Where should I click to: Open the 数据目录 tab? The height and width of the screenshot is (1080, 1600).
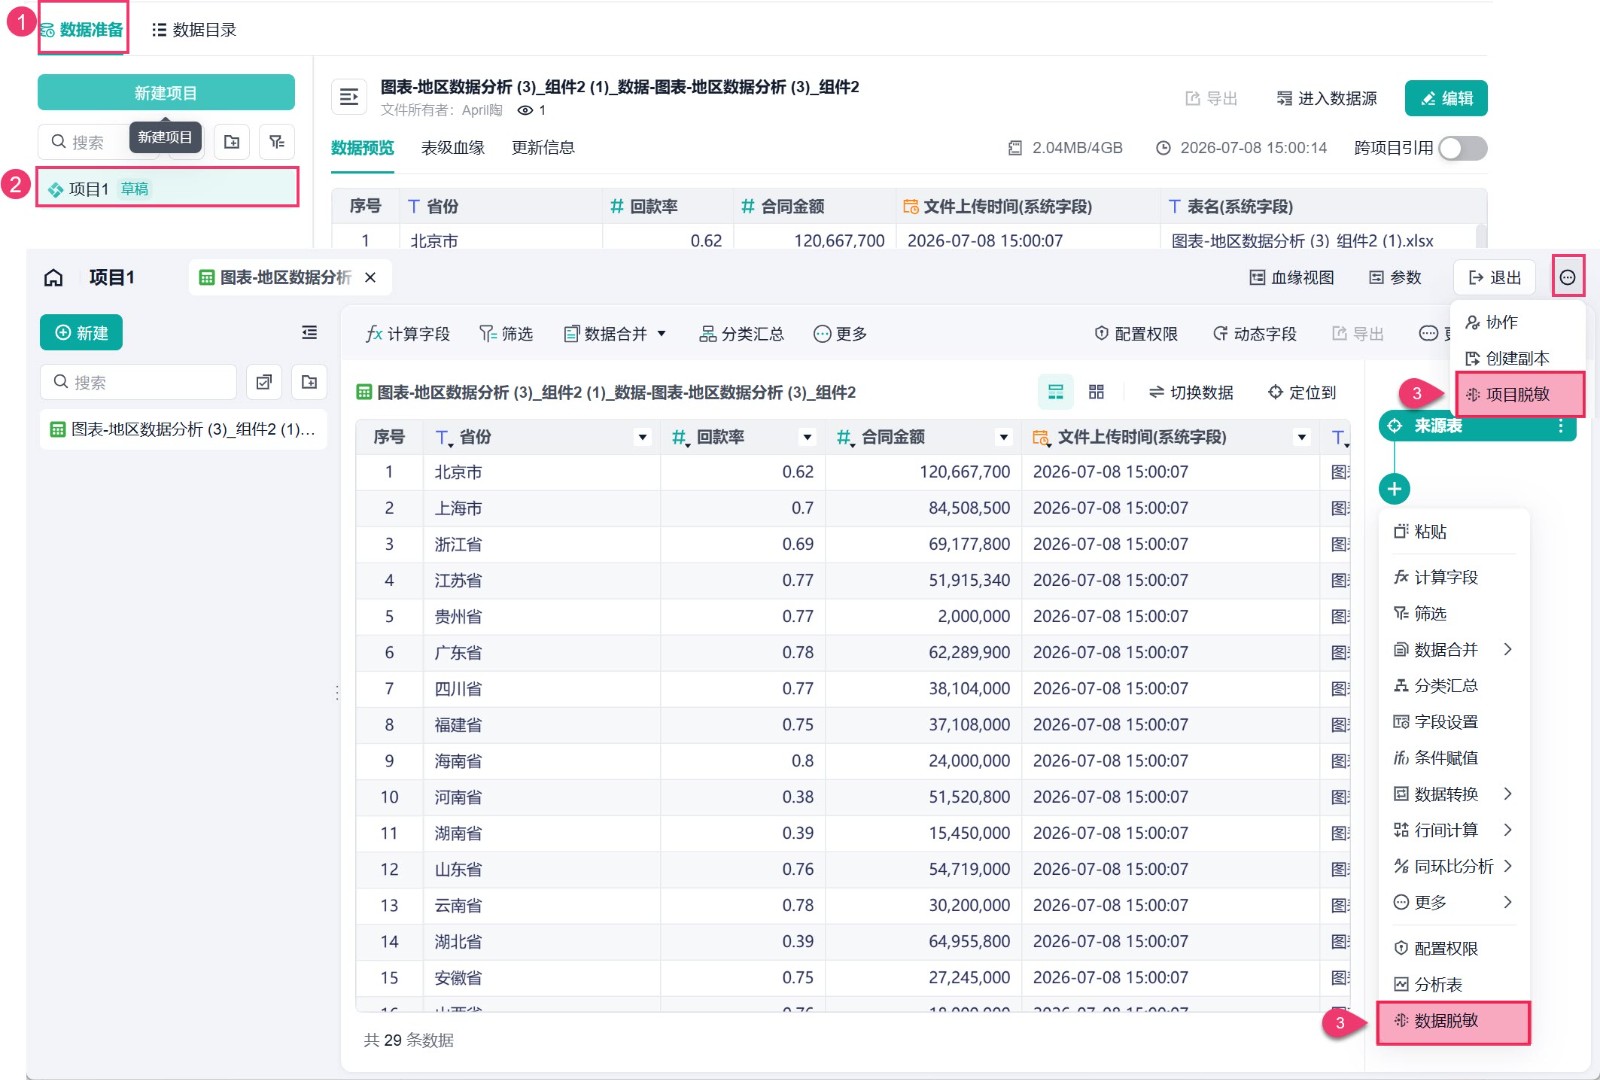[194, 30]
